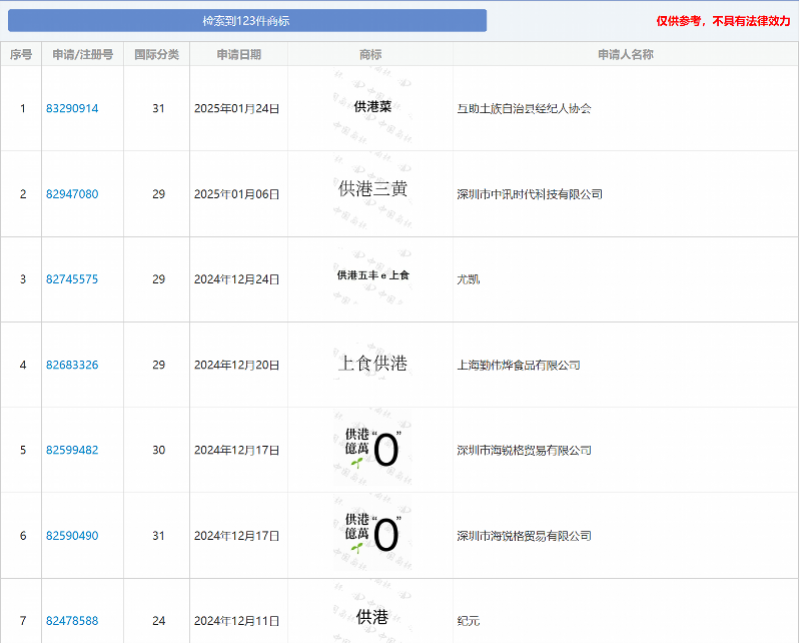Click class 31 in row 1
800x643 pixels.
pos(158,108)
